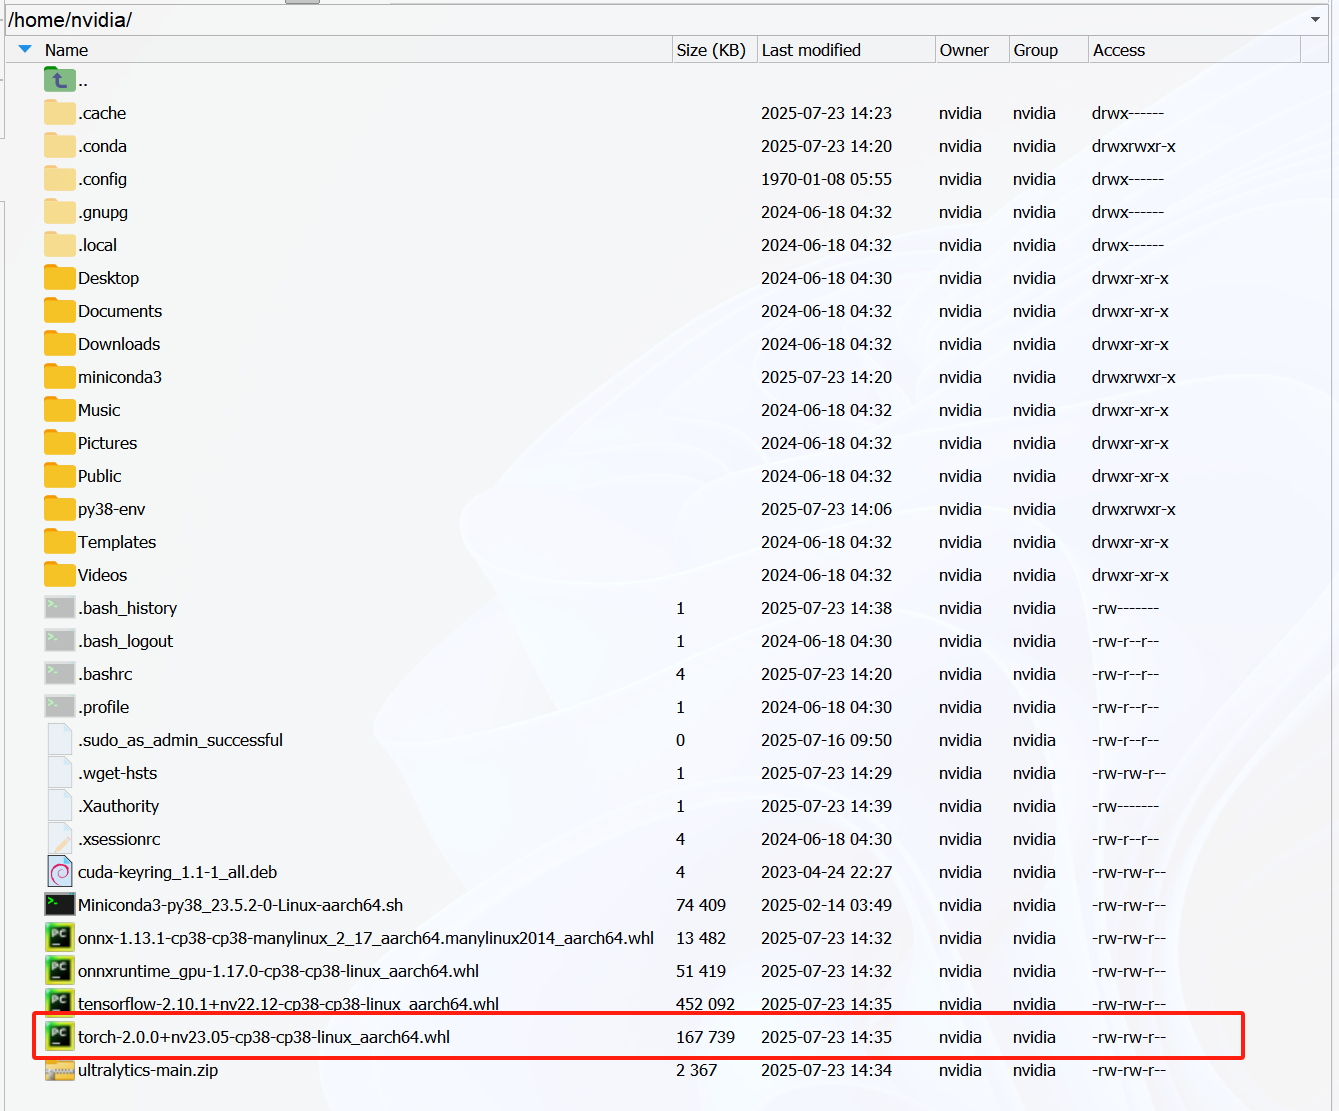Select the .sudo_as_admin_successful file
Viewport: 1339px width, 1111px height.
coord(180,740)
